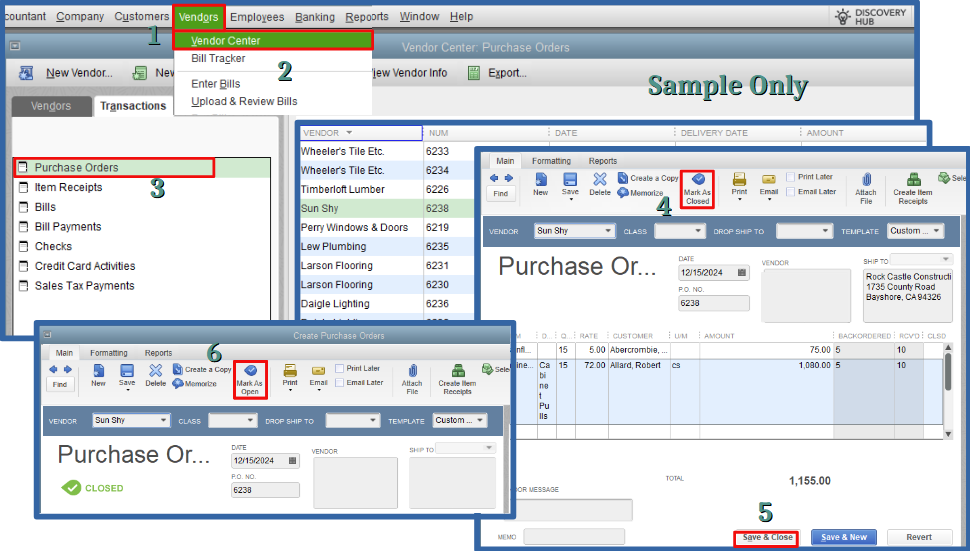Click P.O. NO. field 6238, right window
970x552 pixels.
coord(714,303)
